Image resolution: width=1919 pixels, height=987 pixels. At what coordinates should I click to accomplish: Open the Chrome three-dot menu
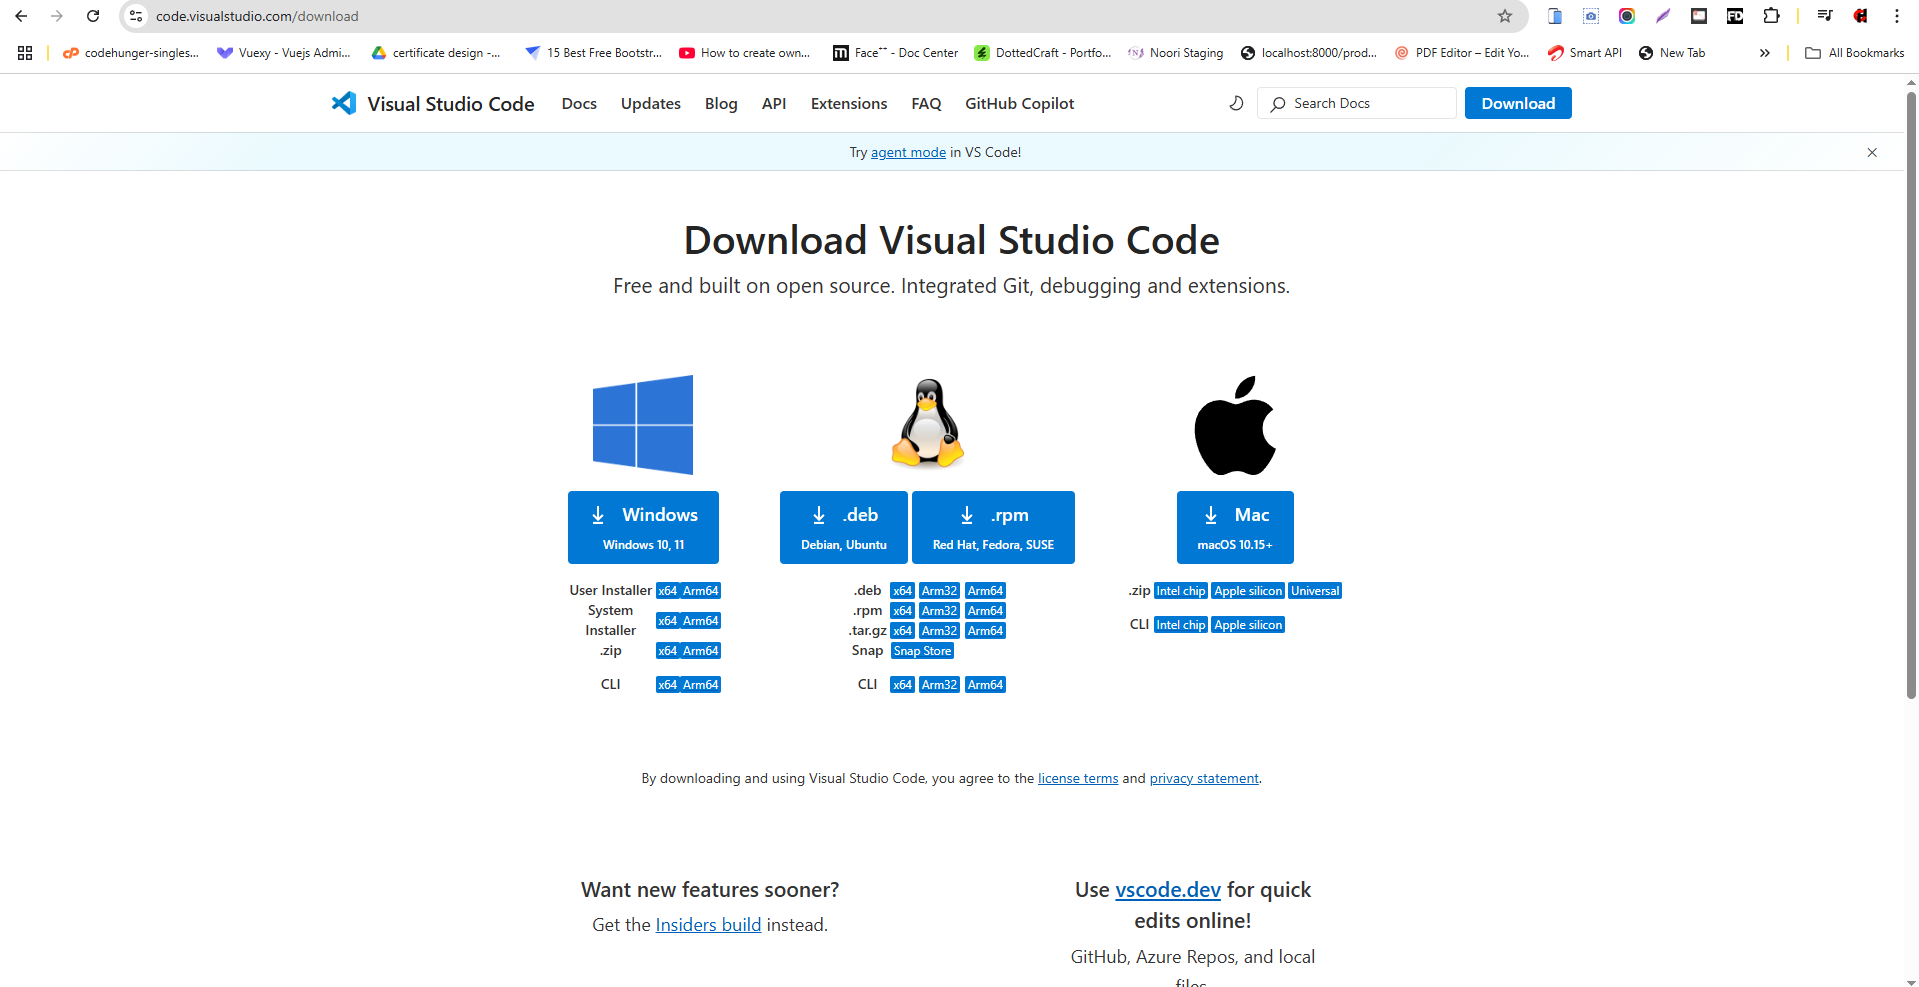click(1896, 16)
